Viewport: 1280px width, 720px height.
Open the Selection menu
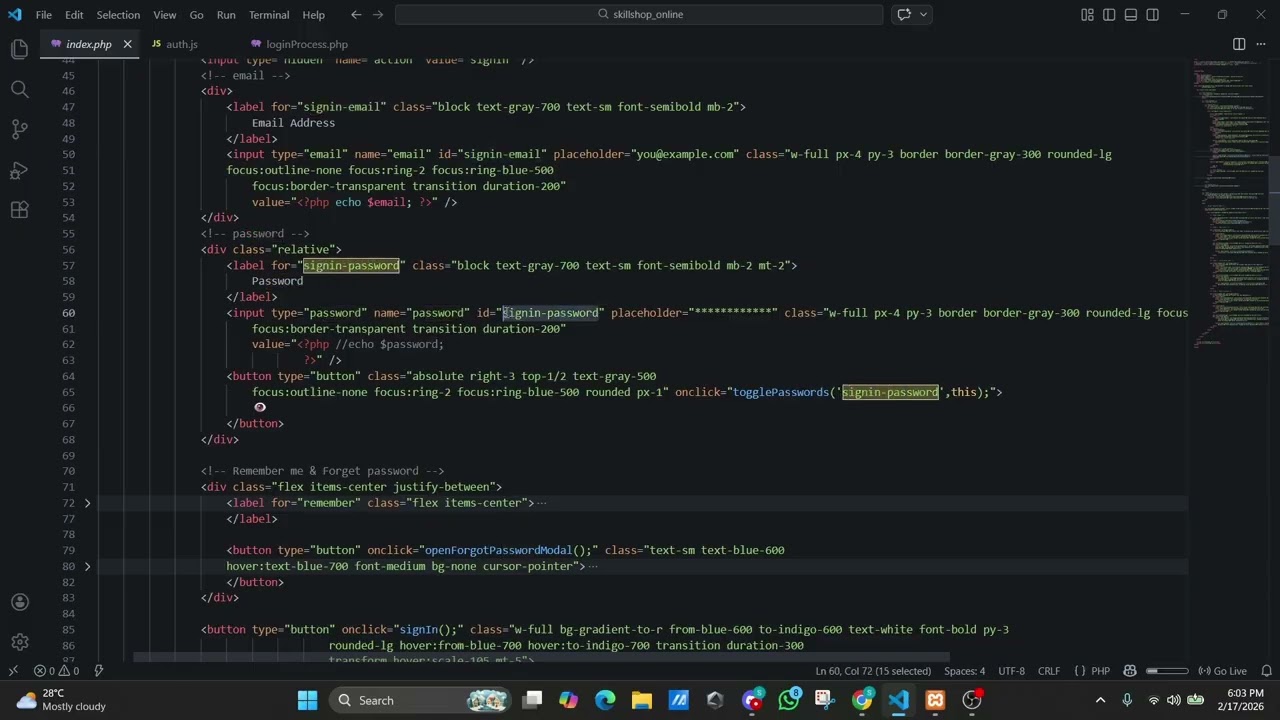coord(118,15)
